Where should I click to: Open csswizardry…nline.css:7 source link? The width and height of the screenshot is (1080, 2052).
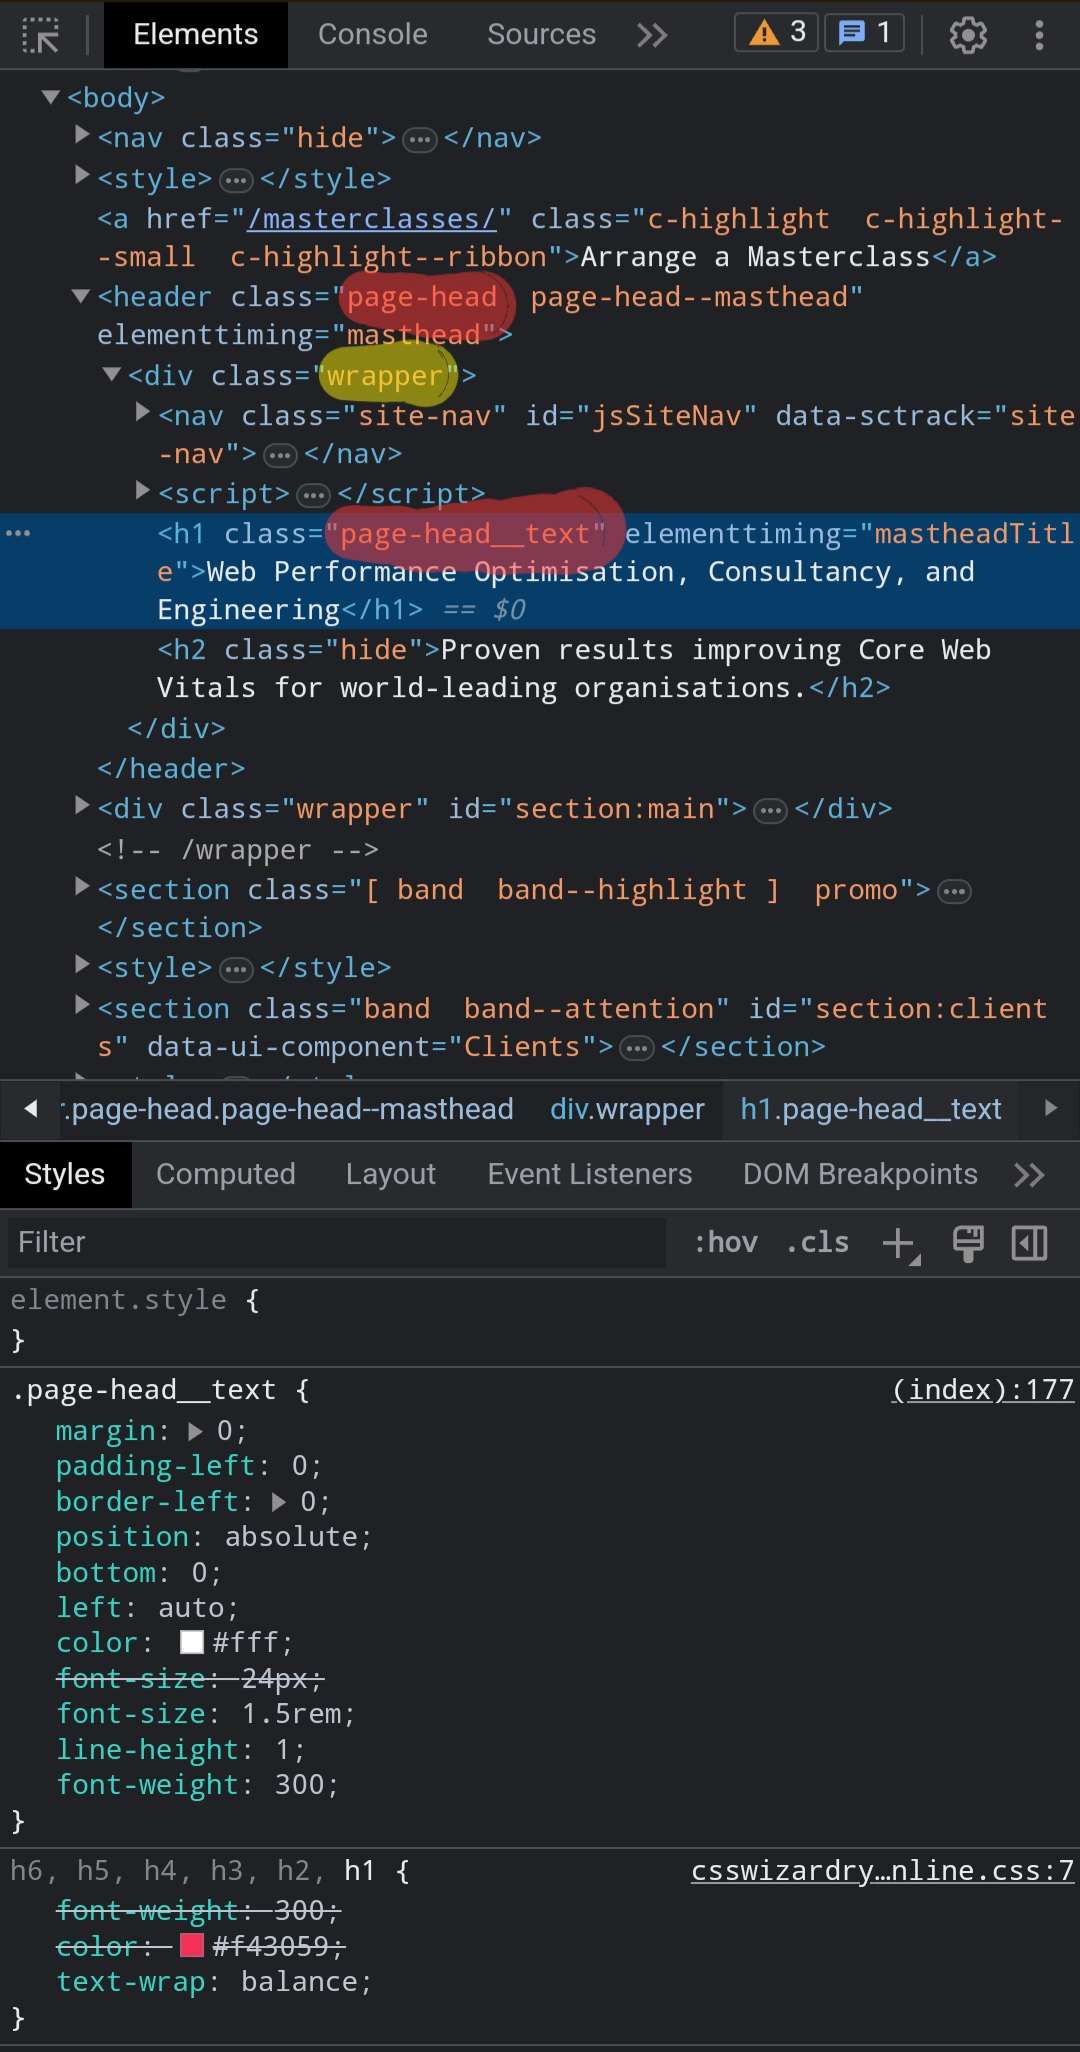[x=883, y=1871]
